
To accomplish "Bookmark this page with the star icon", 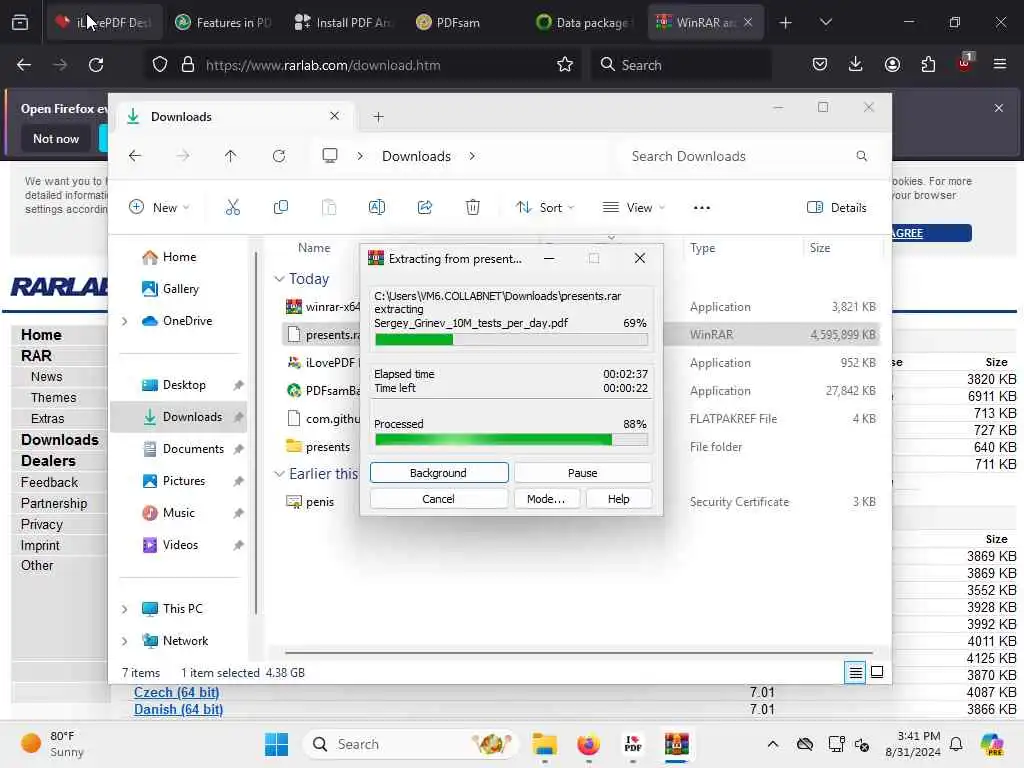I will [x=565, y=65].
